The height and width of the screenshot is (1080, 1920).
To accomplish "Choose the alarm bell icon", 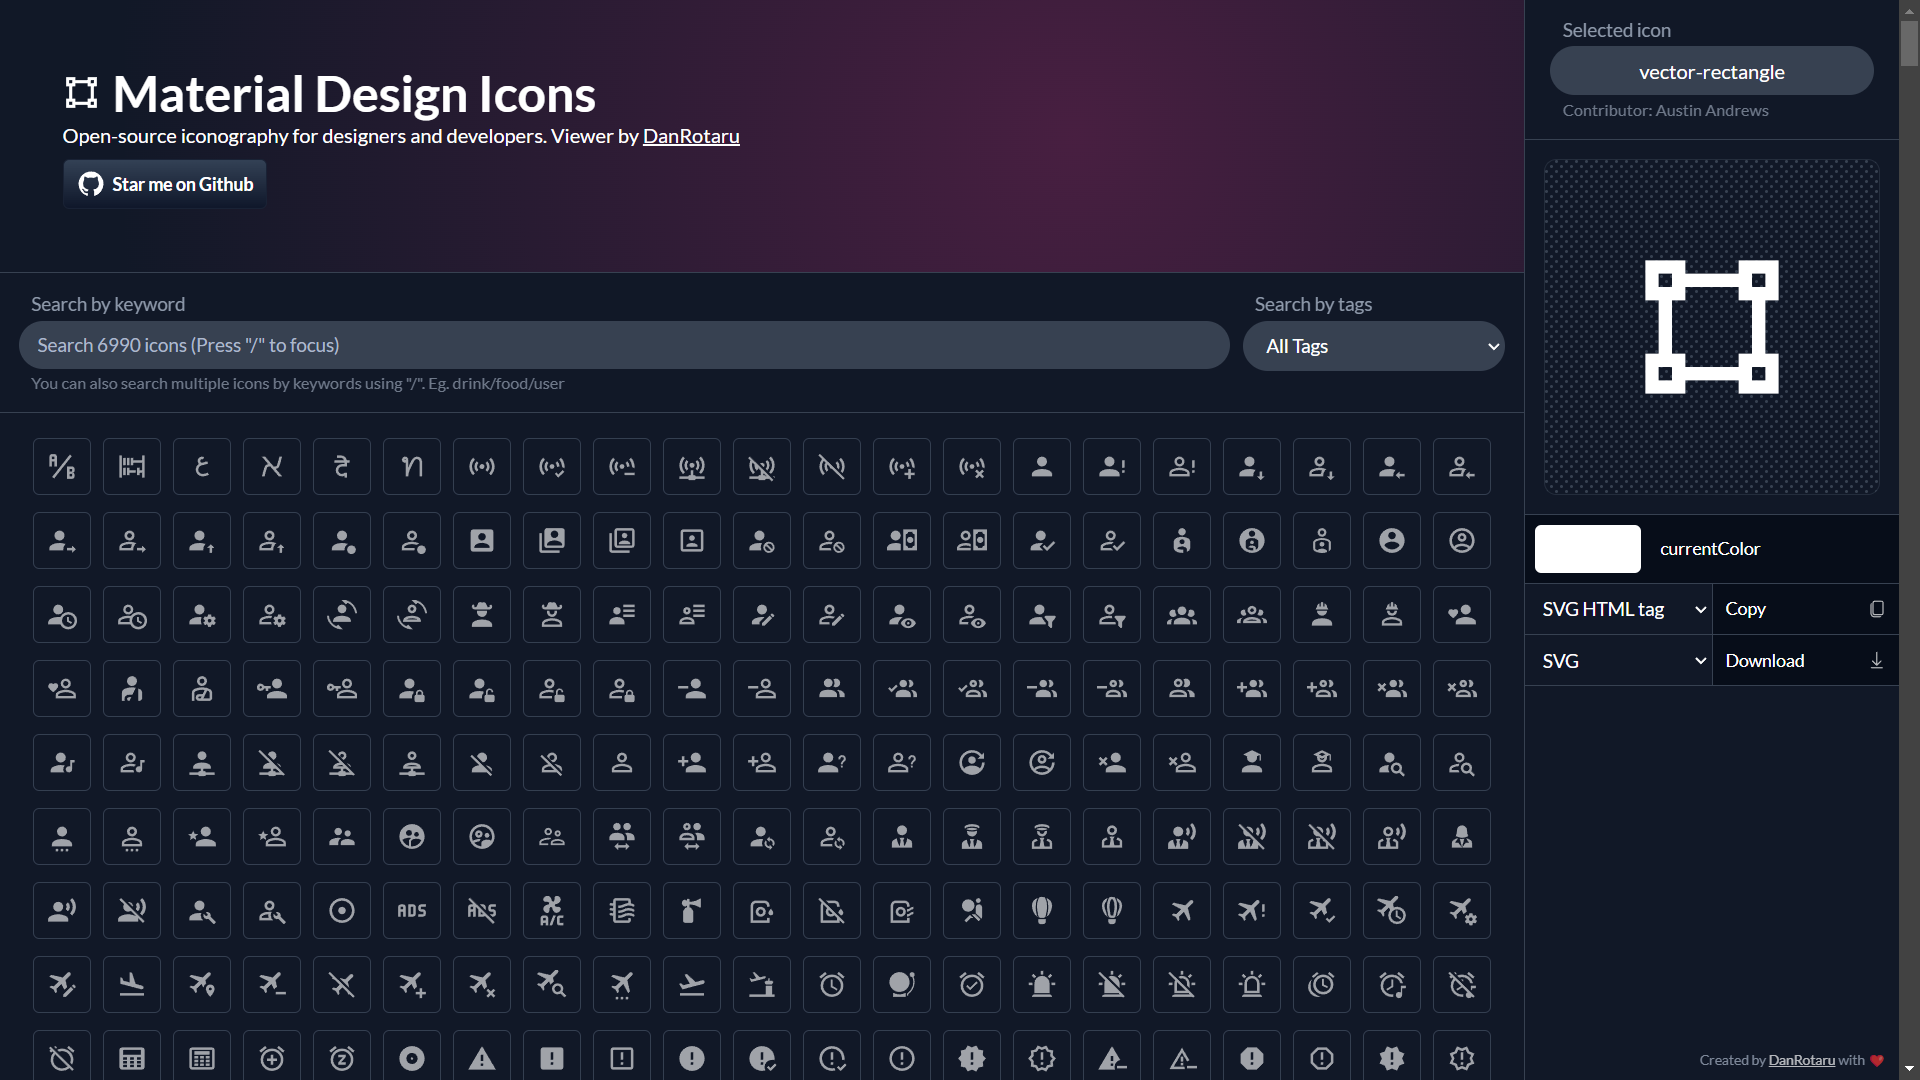I will coord(902,984).
